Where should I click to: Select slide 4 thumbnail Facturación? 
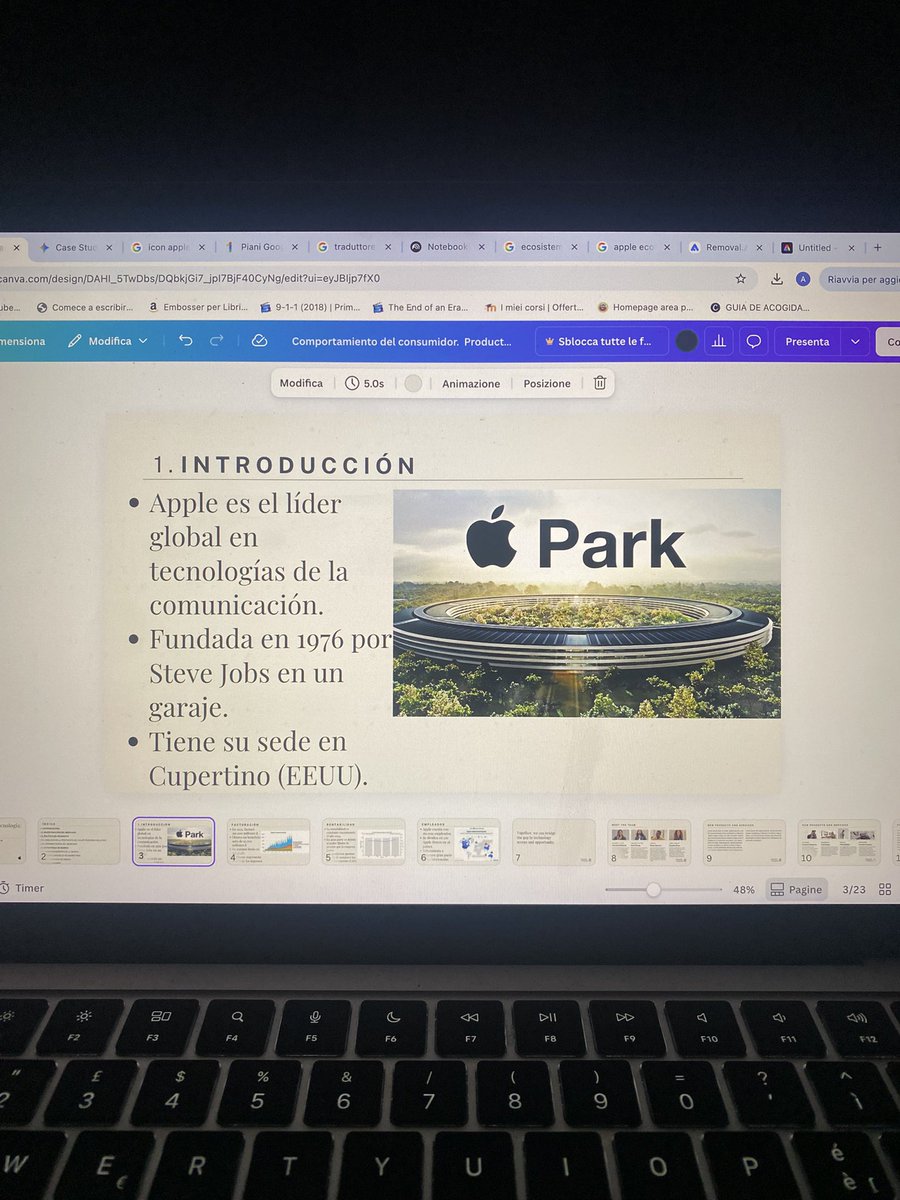[268, 842]
